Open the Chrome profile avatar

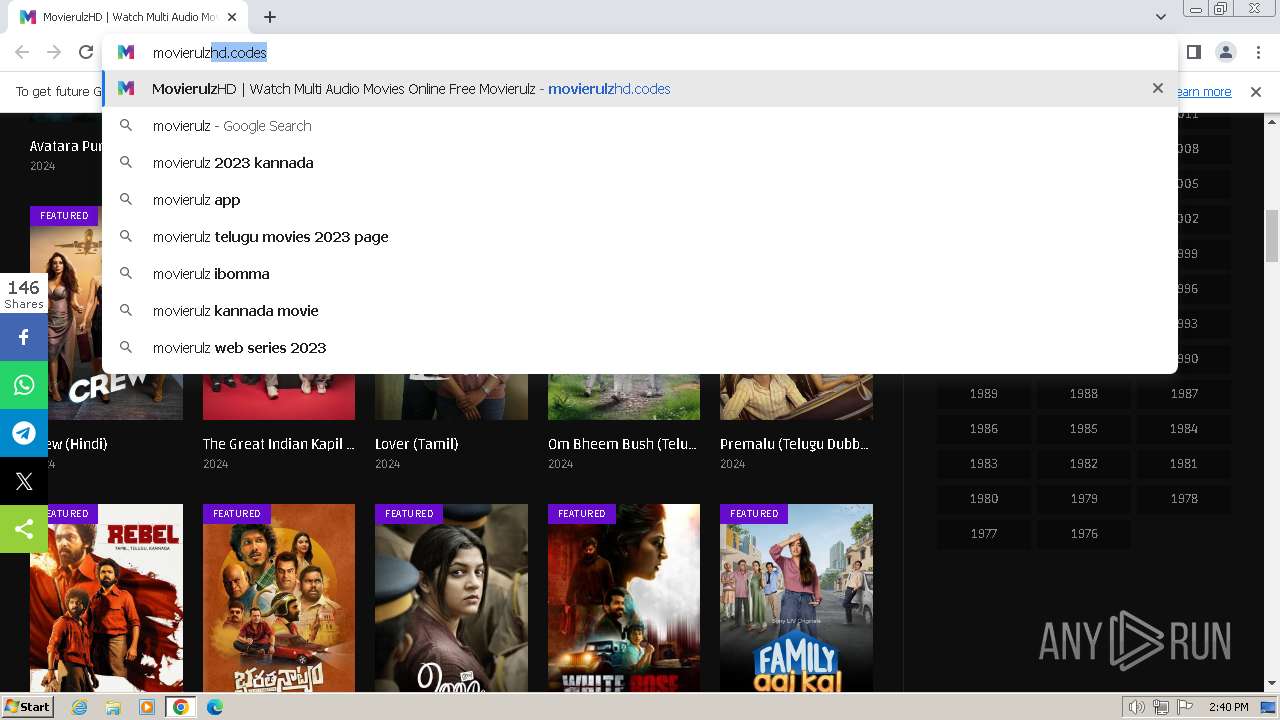1225,52
